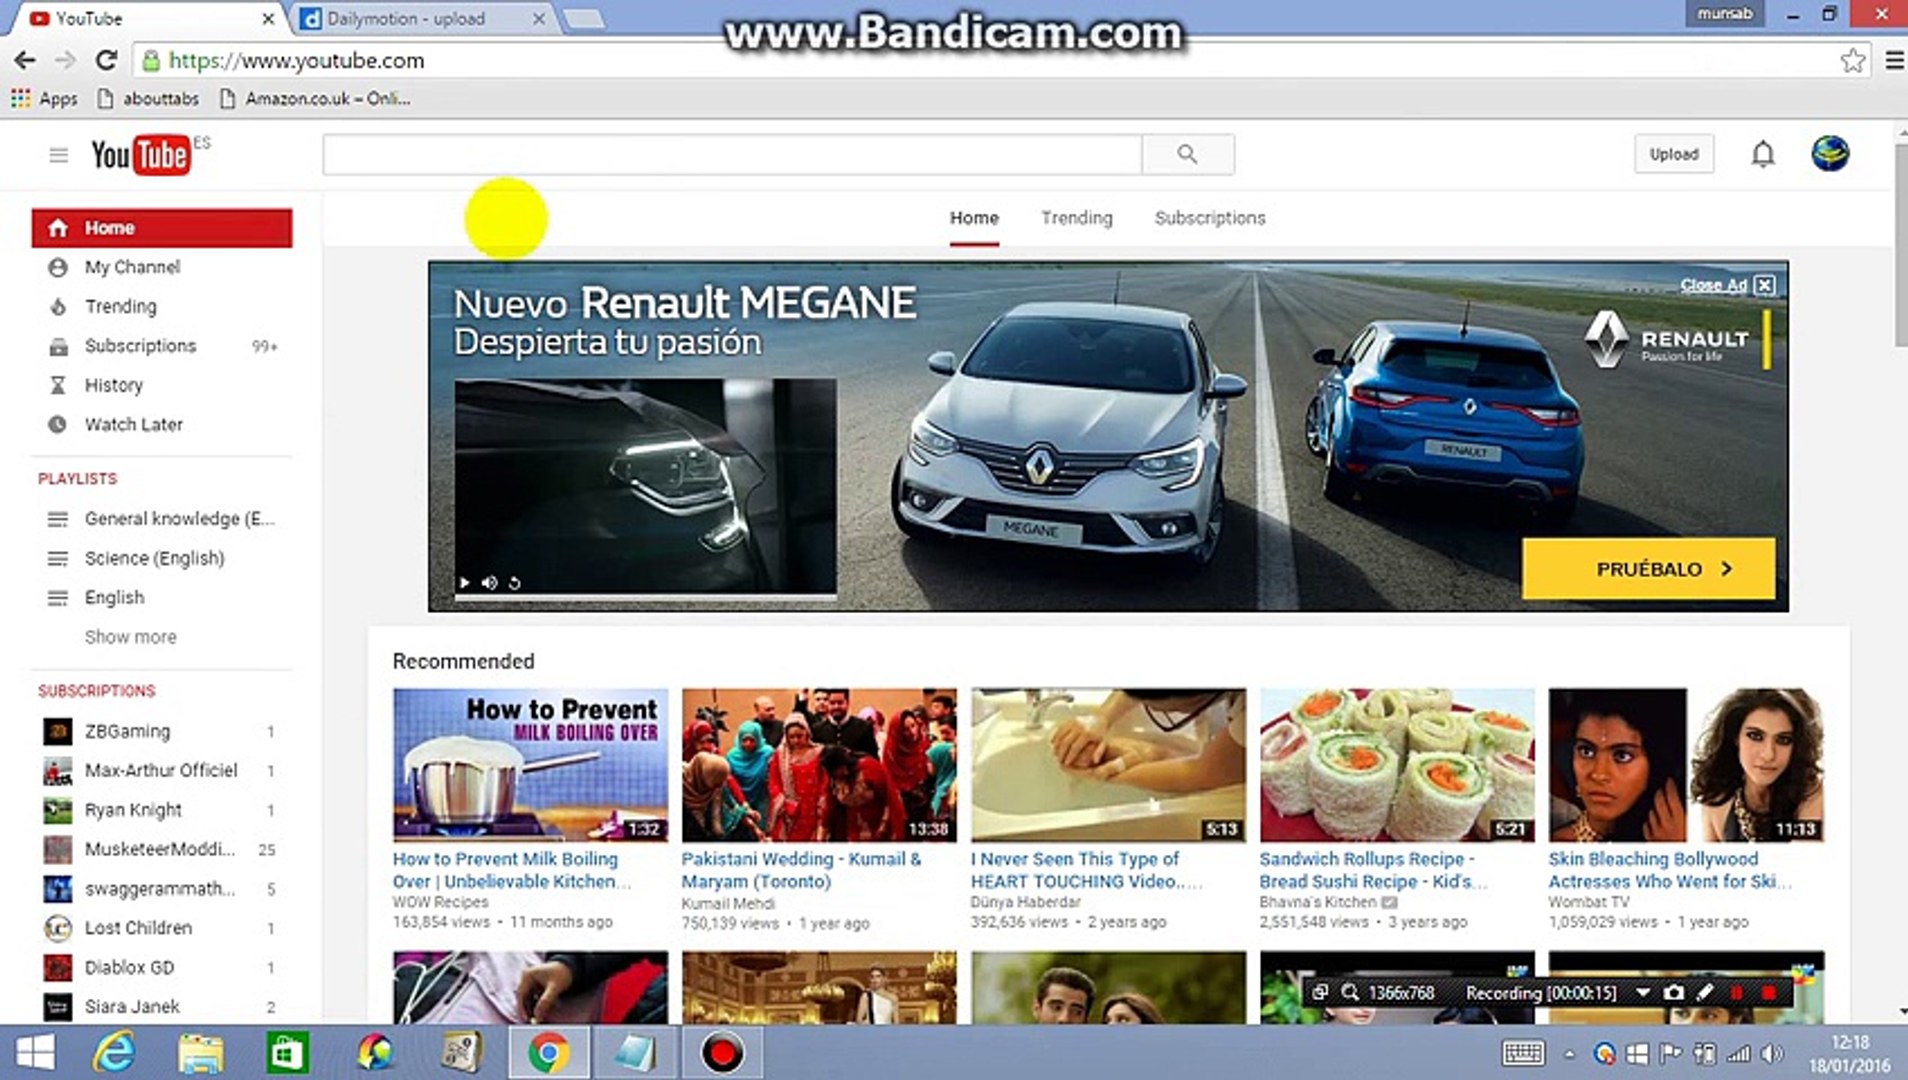
Task: Mute the Renault ad audio
Action: pyautogui.click(x=489, y=582)
